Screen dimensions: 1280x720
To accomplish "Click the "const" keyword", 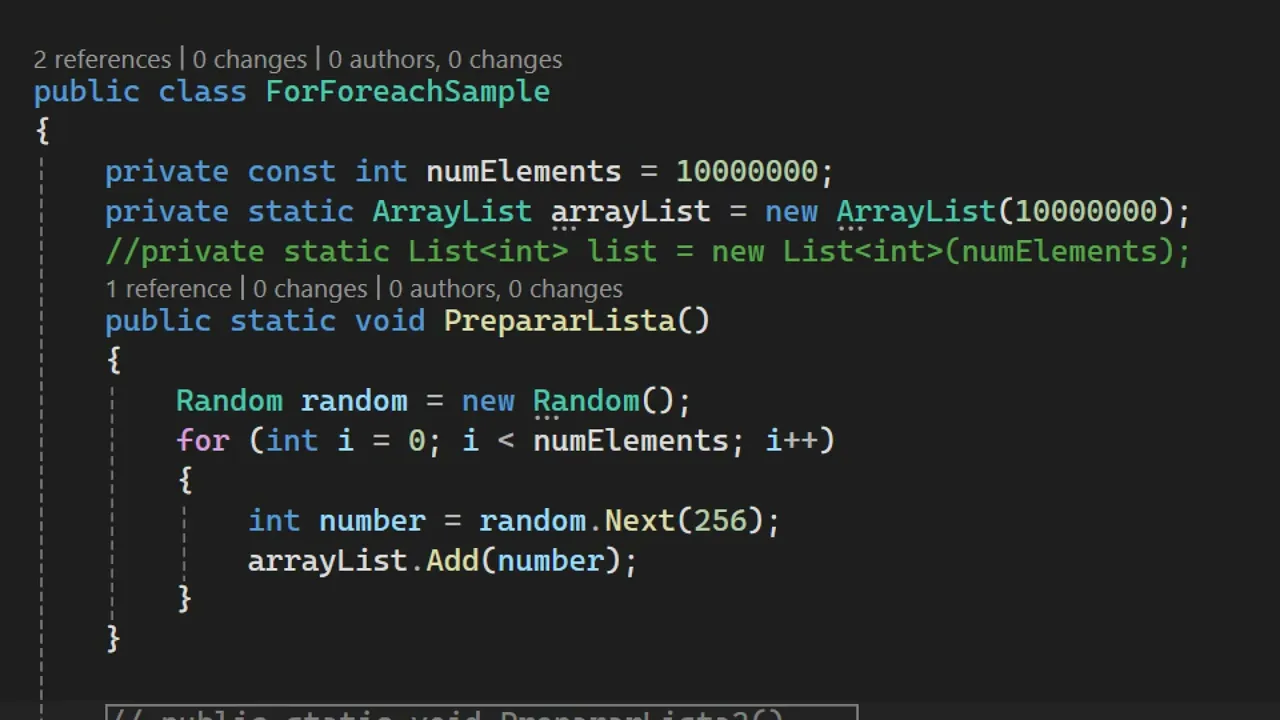I will click(292, 172).
